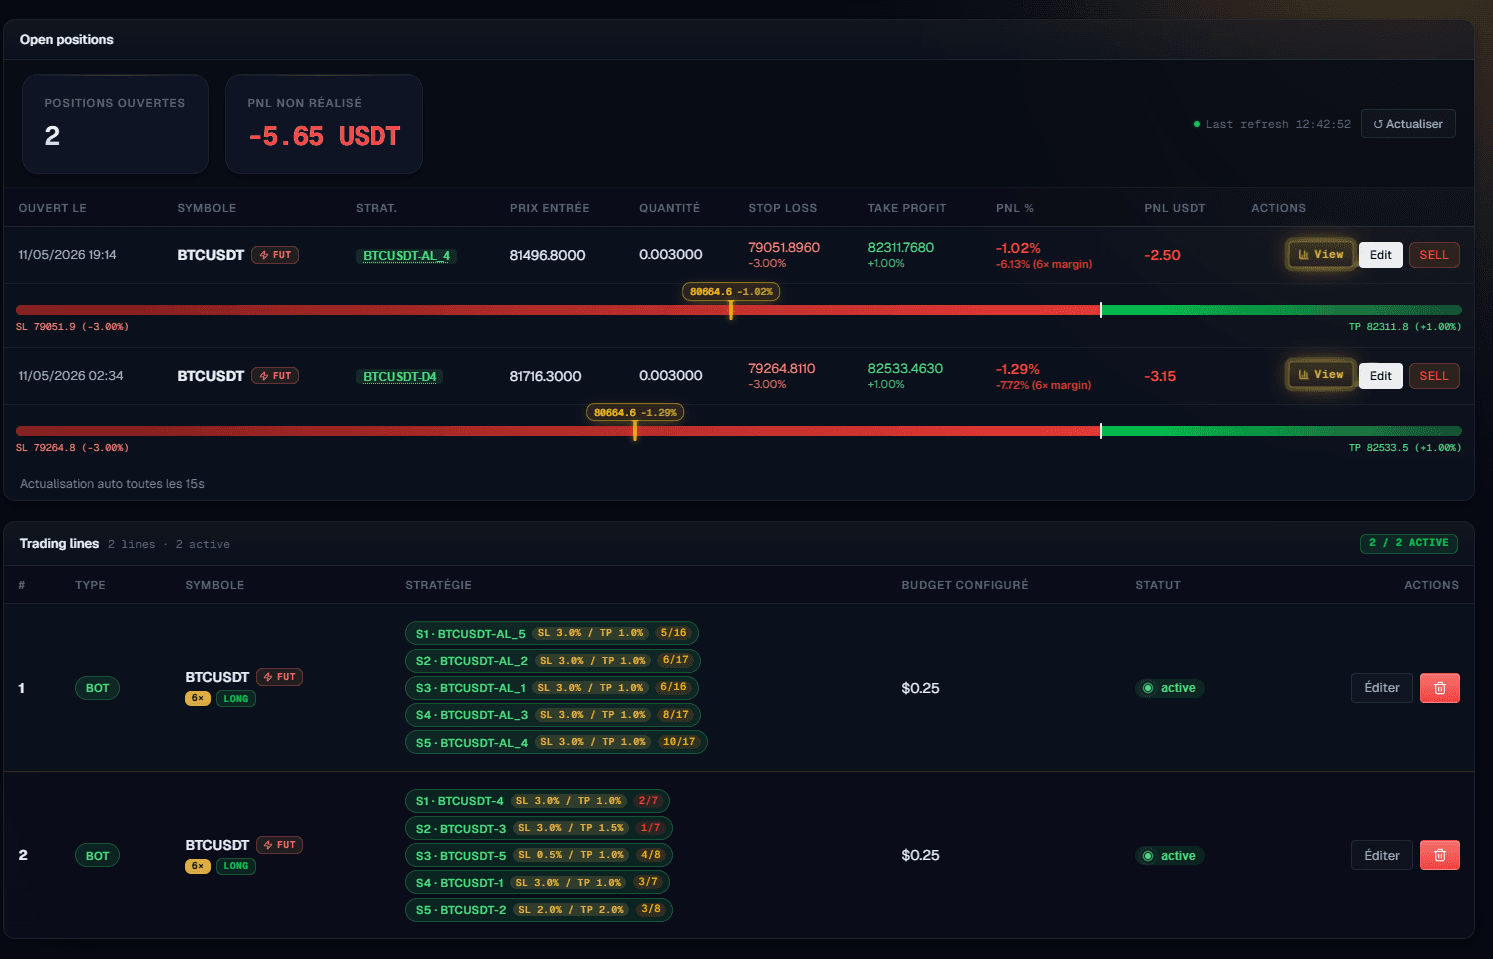Image resolution: width=1493 pixels, height=959 pixels.
Task: Click the green take-profit bar segment for 82311.8
Action: [x=1281, y=310]
